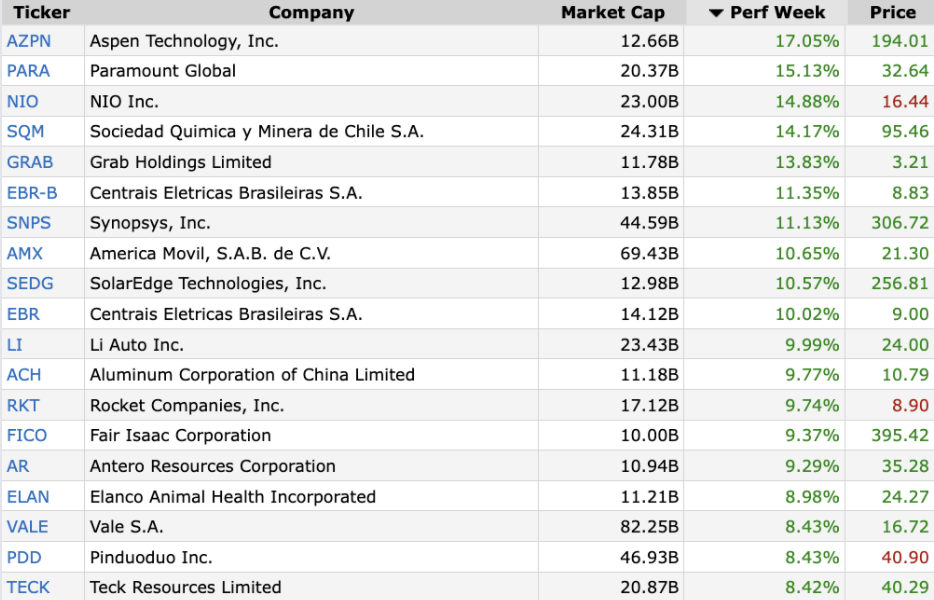Viewport: 934px width, 600px height.
Task: Sort table by Market Cap header
Action: pyautogui.click(x=612, y=13)
